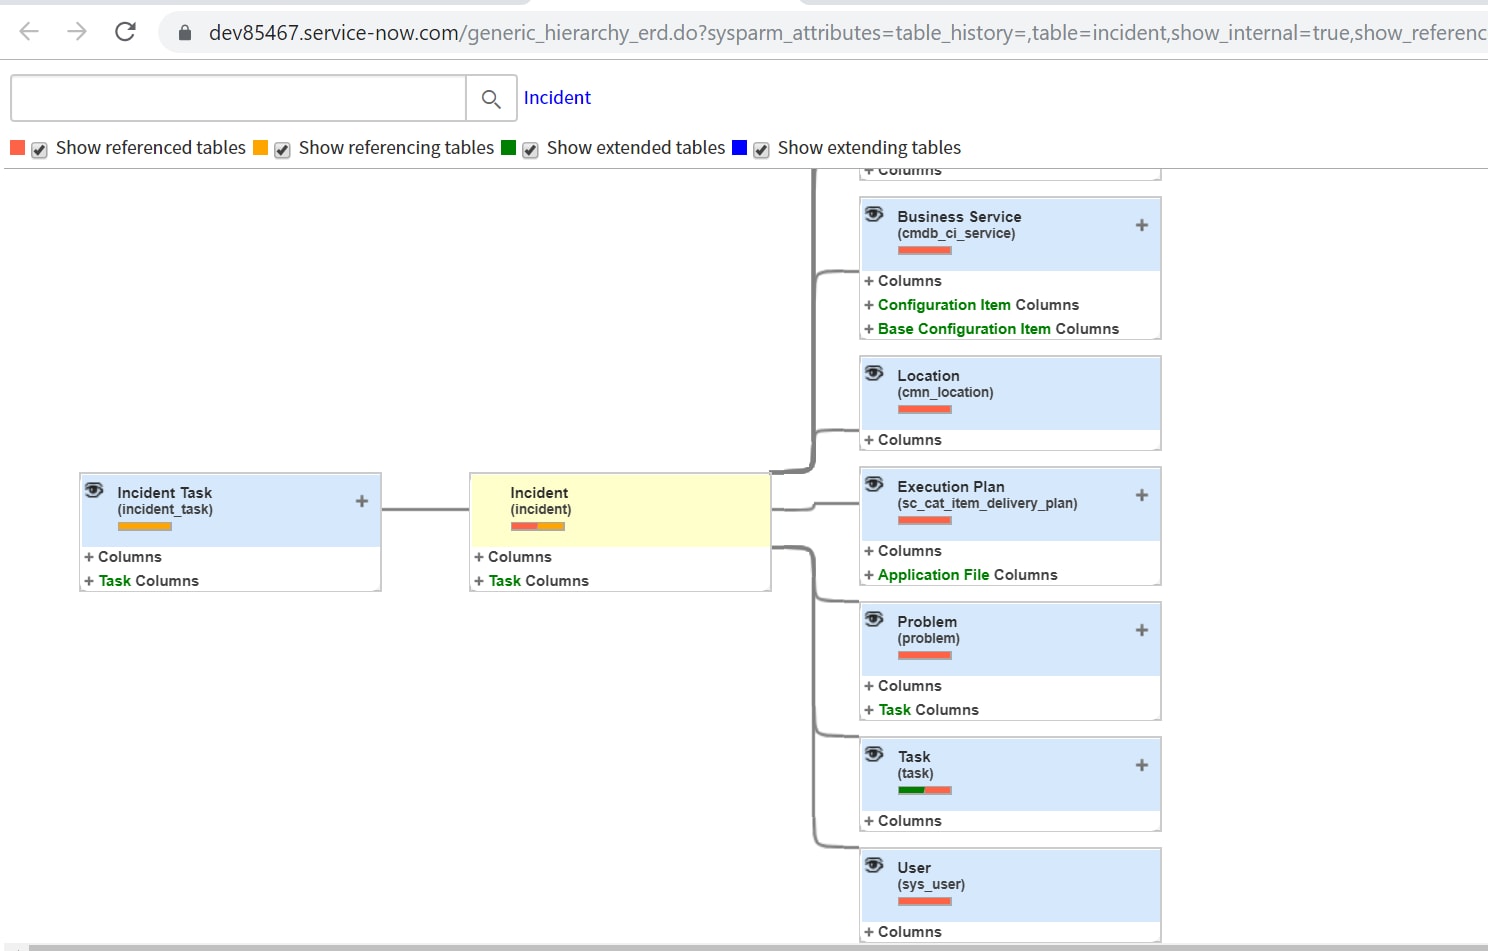
Task: Click the search magnifier icon
Action: pos(491,98)
